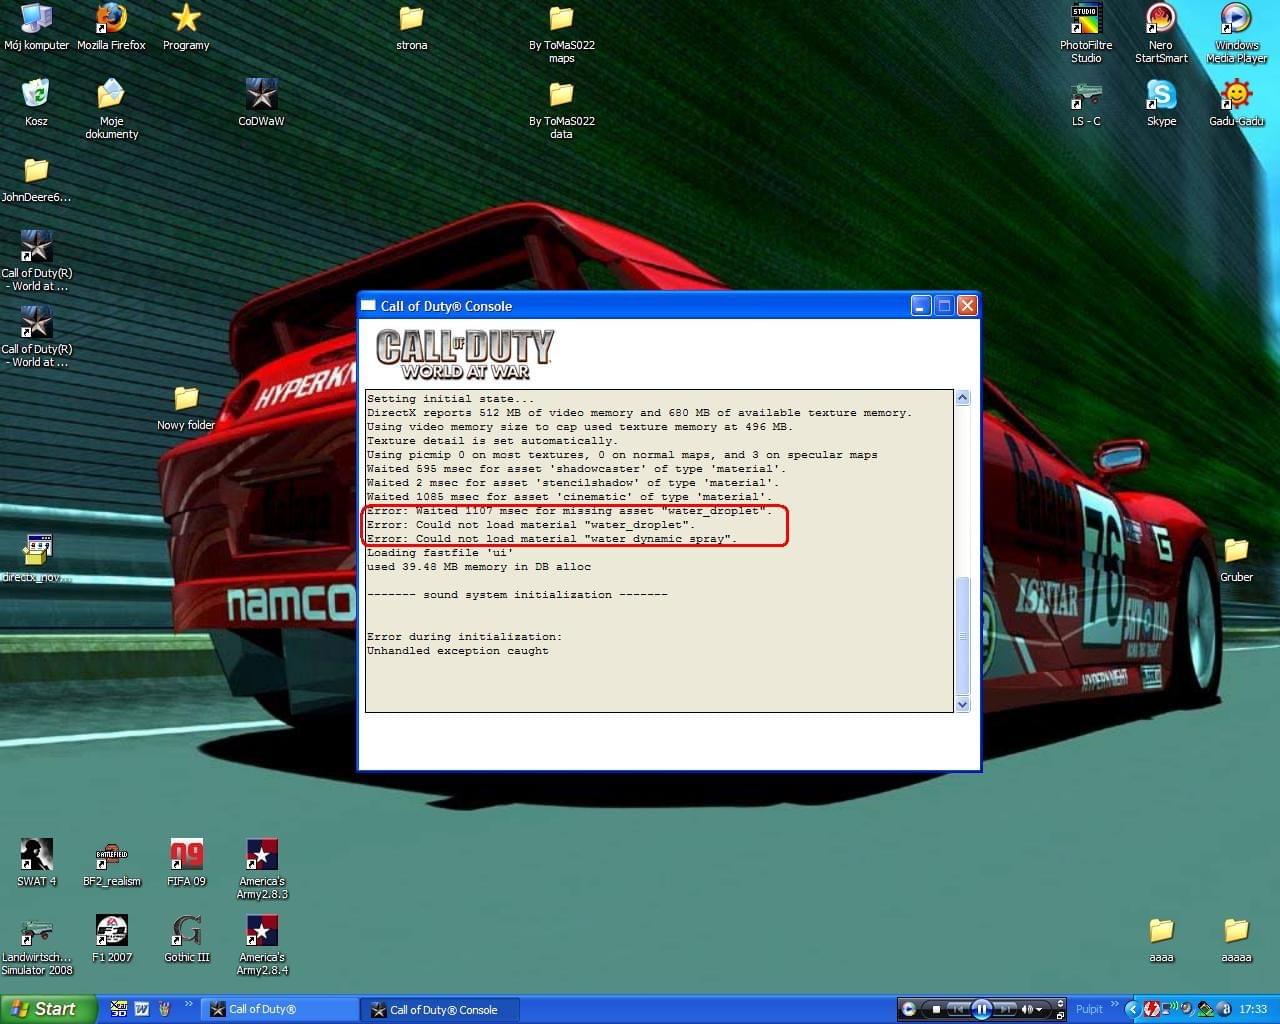Mute the Media Player toolbar volume
The width and height of the screenshot is (1280, 1024).
(1027, 1010)
